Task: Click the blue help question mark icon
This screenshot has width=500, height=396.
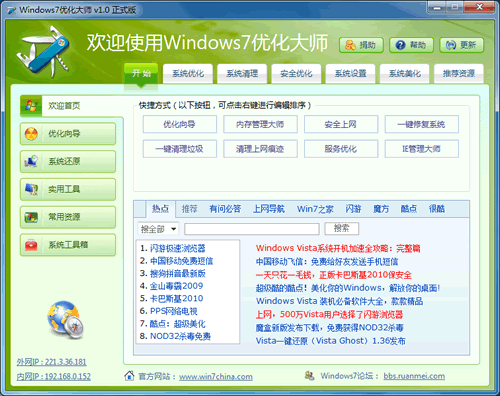Action: click(400, 45)
